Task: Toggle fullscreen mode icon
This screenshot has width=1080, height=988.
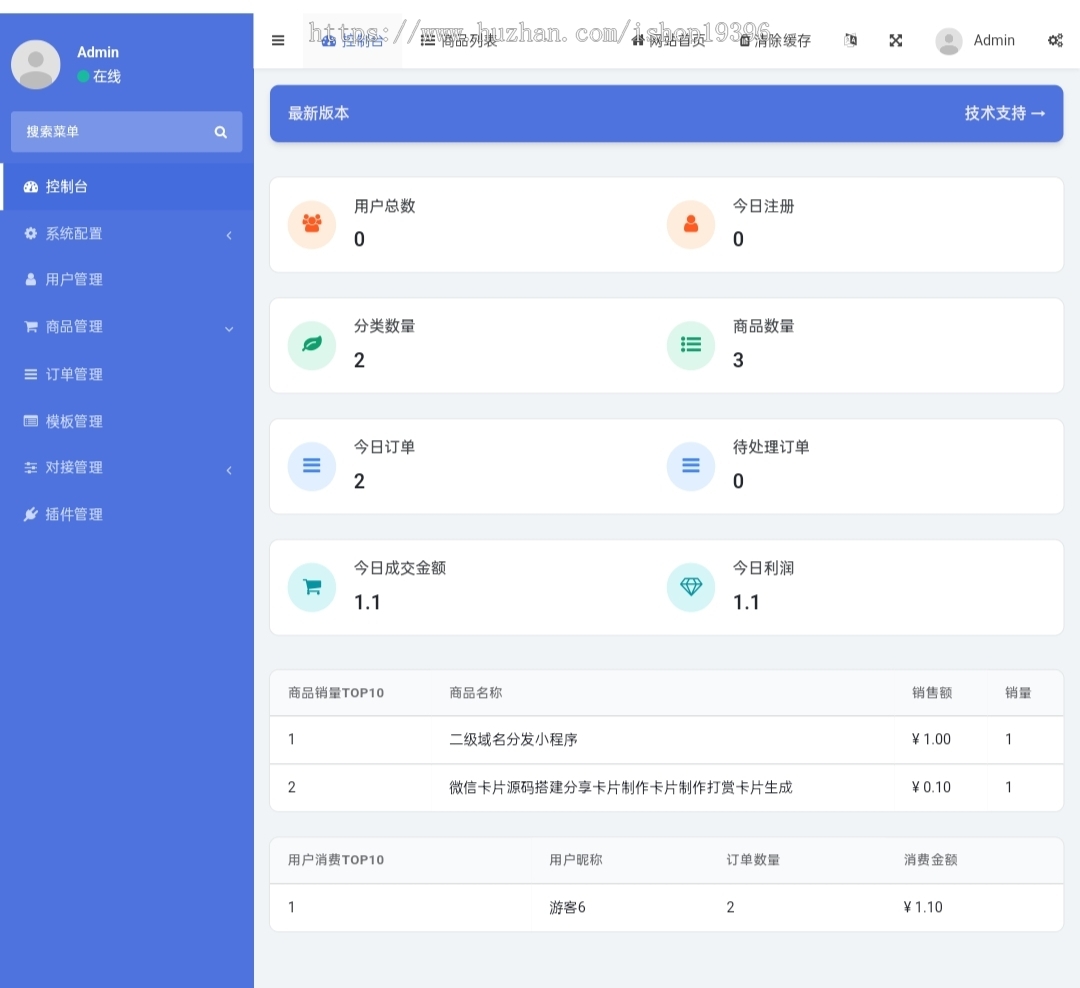Action: pos(895,41)
